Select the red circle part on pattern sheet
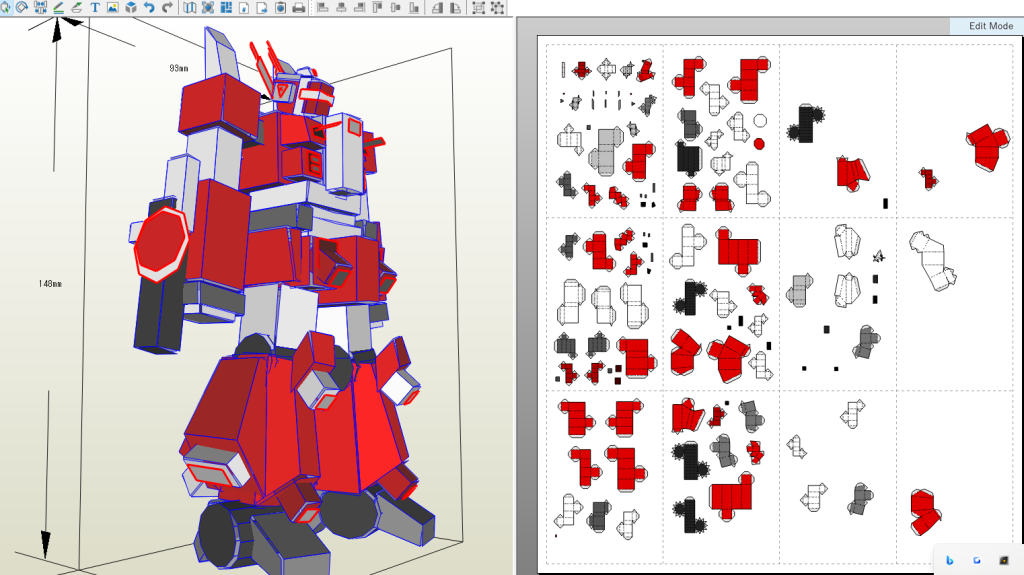 click(x=759, y=144)
